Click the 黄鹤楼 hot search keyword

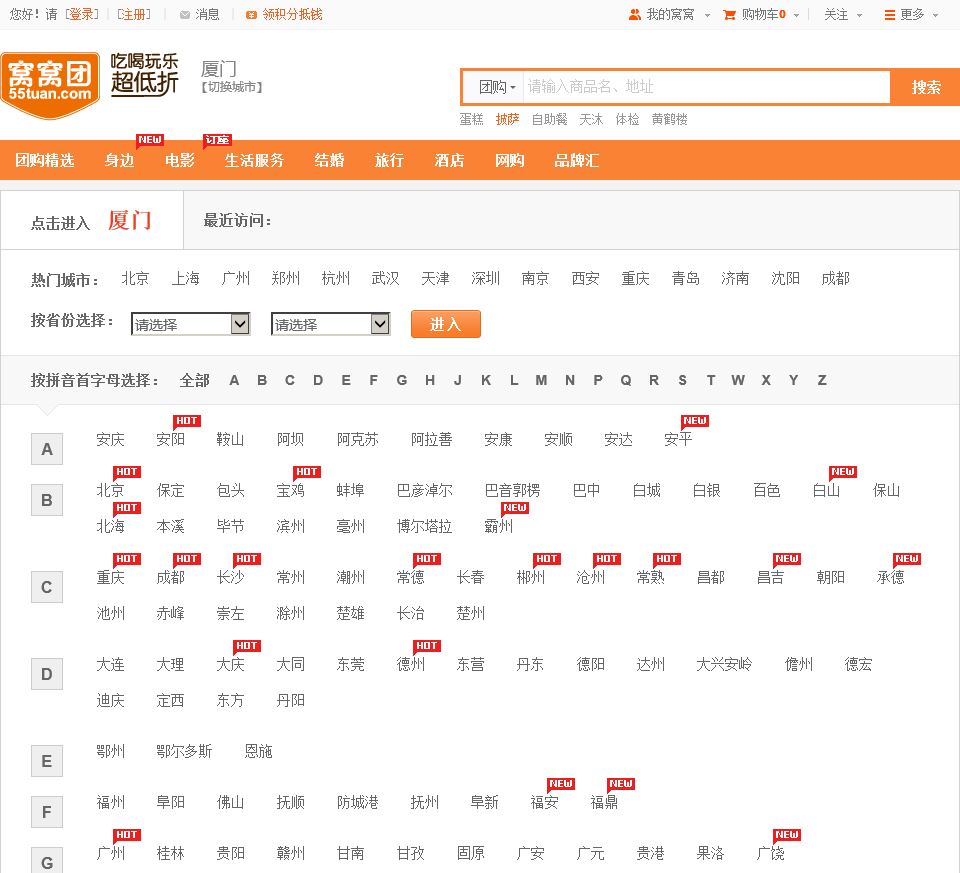click(669, 119)
